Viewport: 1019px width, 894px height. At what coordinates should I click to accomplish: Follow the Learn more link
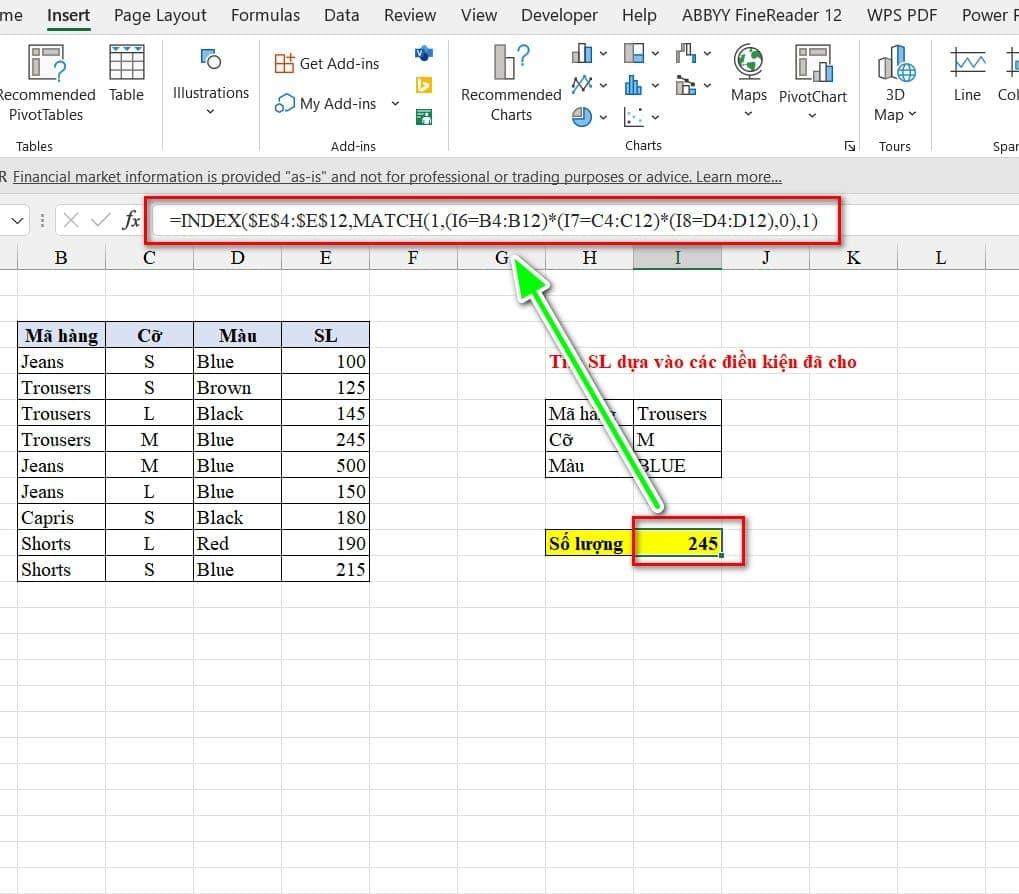click(x=738, y=177)
